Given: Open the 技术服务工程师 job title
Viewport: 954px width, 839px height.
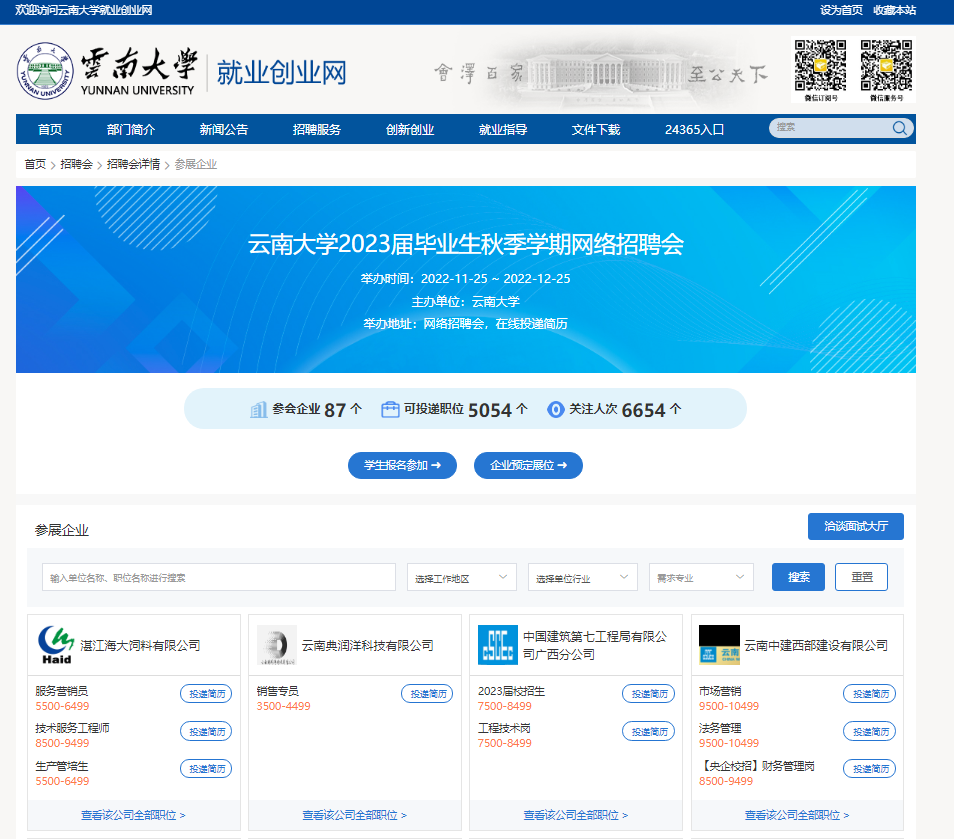Looking at the screenshot, I should [x=72, y=728].
